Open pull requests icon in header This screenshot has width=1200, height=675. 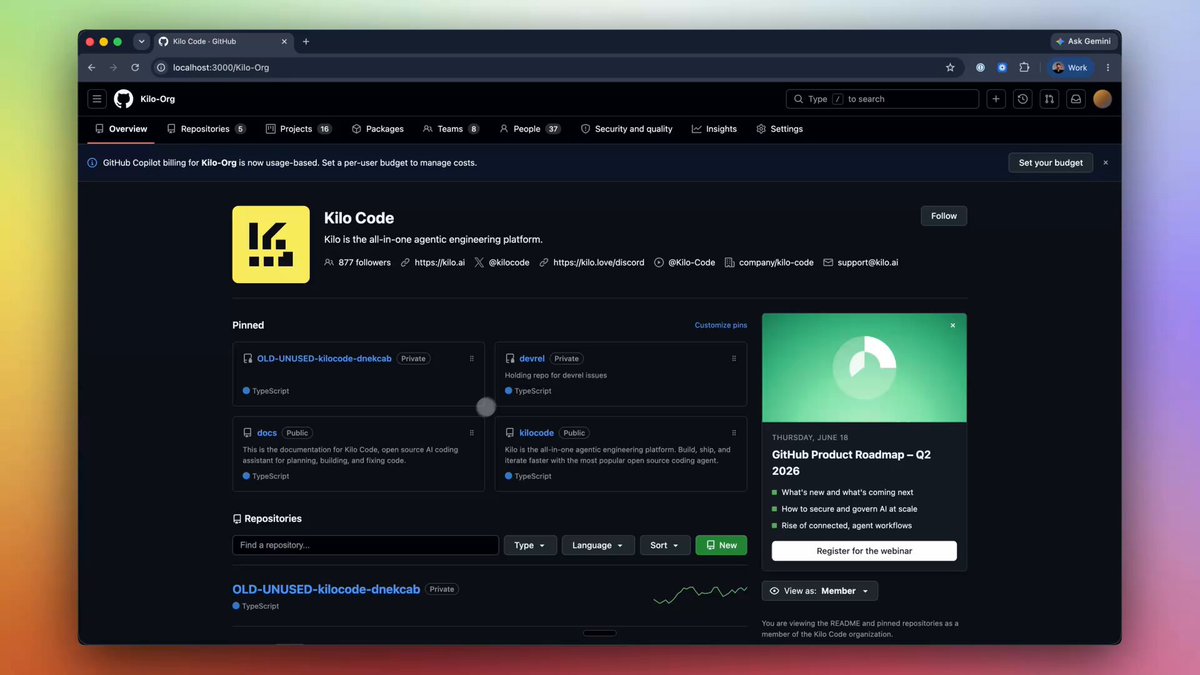coord(1049,99)
